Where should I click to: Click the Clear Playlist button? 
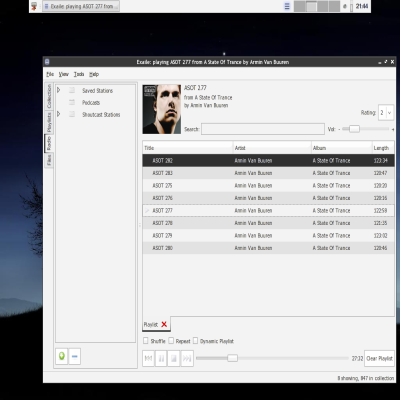point(379,358)
